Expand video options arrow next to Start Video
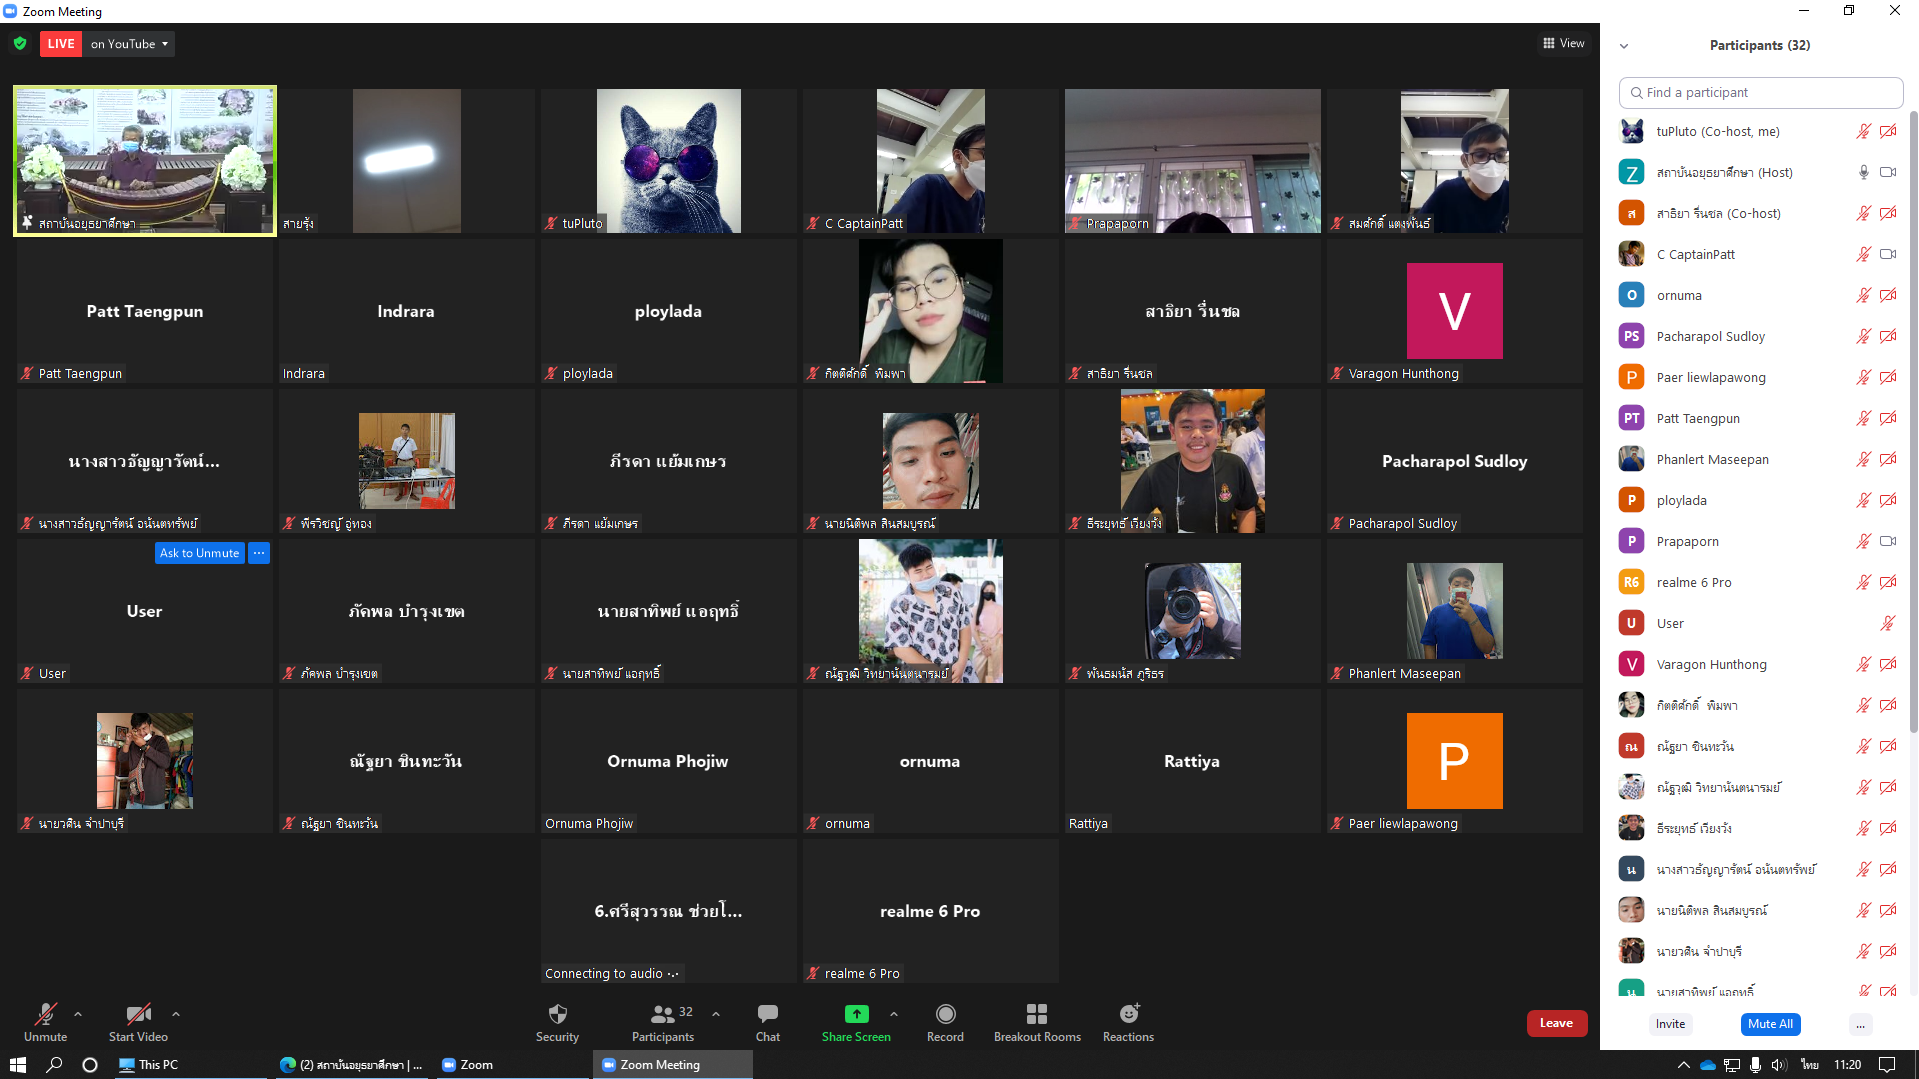Image resolution: width=1919 pixels, height=1079 pixels. pyautogui.click(x=176, y=1014)
